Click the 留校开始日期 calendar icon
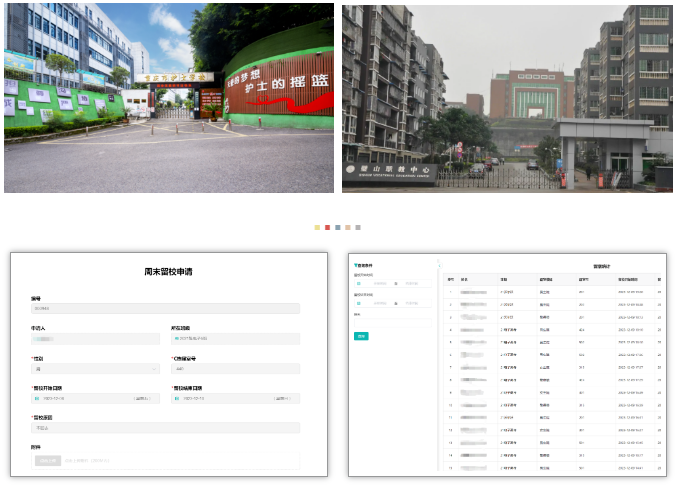This screenshot has width=680, height=497. (37, 398)
